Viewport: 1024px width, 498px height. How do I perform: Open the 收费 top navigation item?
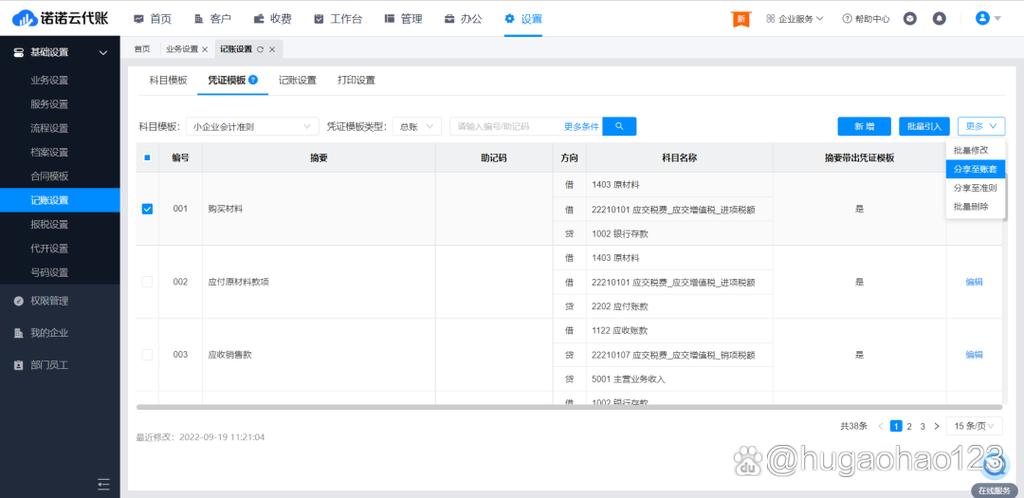tap(273, 19)
